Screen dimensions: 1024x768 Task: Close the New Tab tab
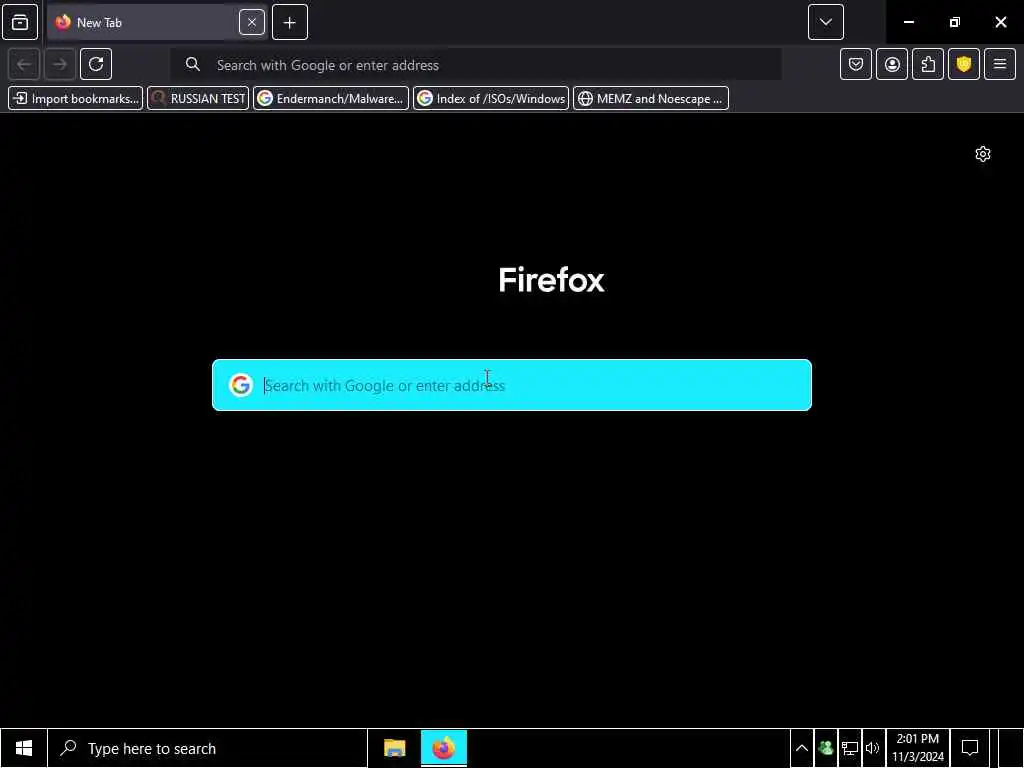pyautogui.click(x=251, y=22)
